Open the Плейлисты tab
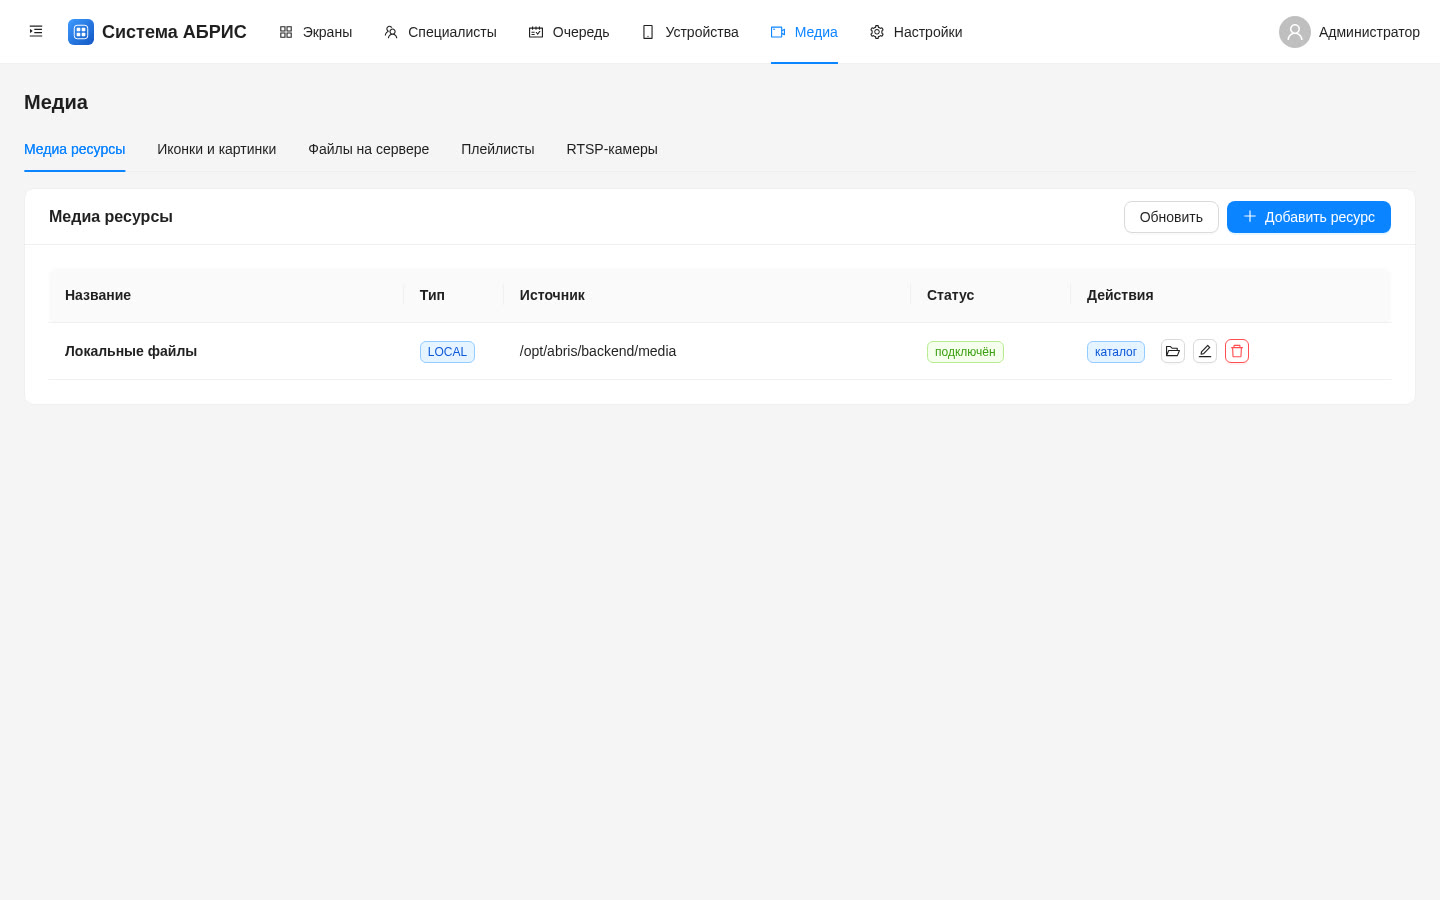The image size is (1440, 900). pyautogui.click(x=498, y=149)
